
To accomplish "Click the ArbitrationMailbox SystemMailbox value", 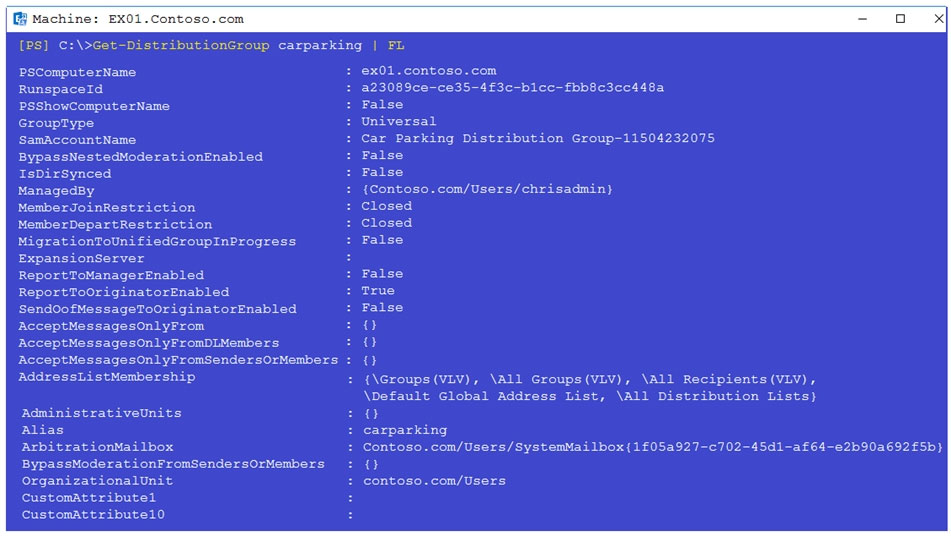I will 653,447.
